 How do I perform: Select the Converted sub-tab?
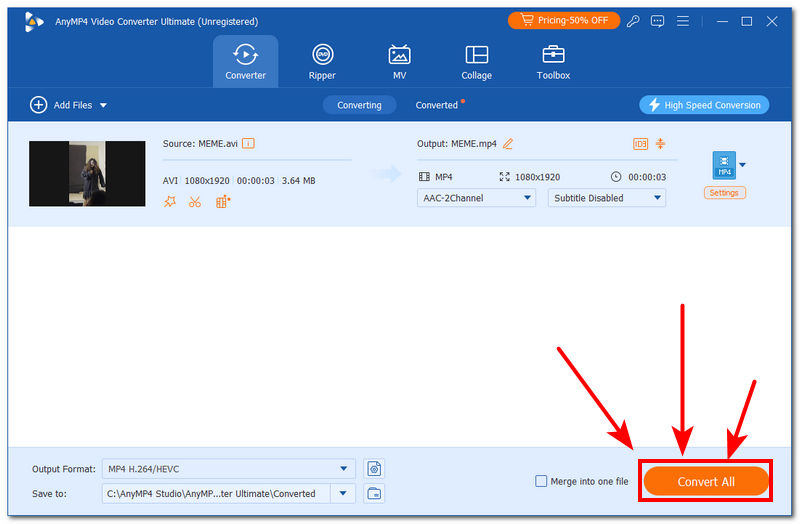click(437, 105)
